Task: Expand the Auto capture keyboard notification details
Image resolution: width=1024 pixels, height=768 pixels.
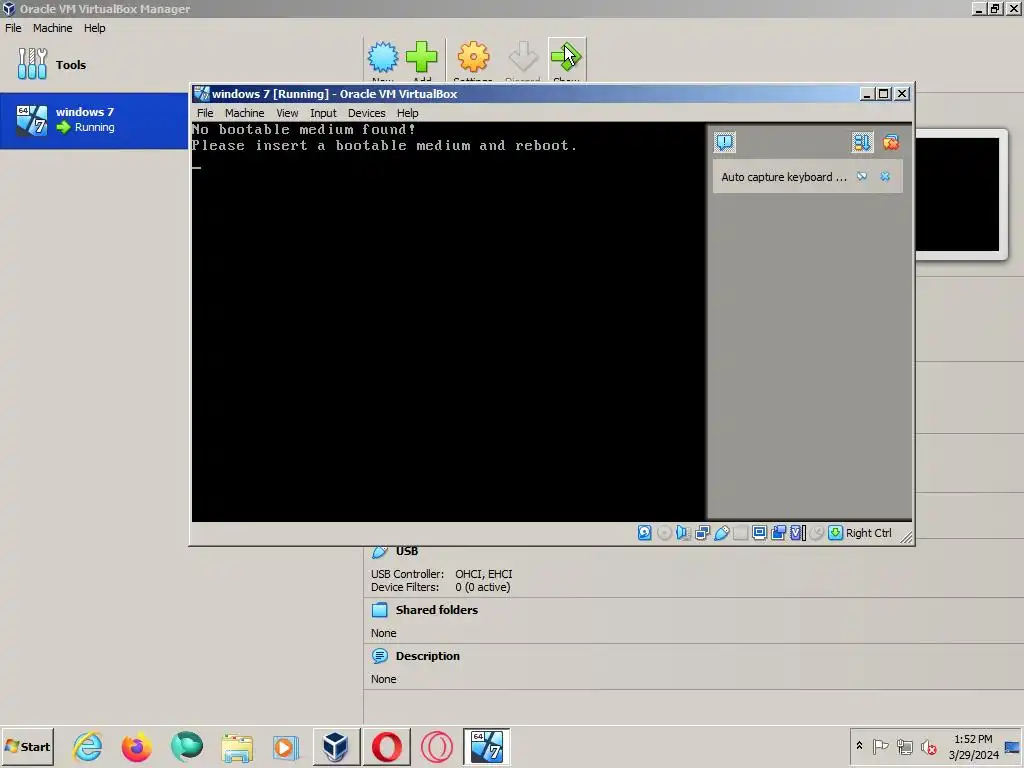Action: coord(862,176)
